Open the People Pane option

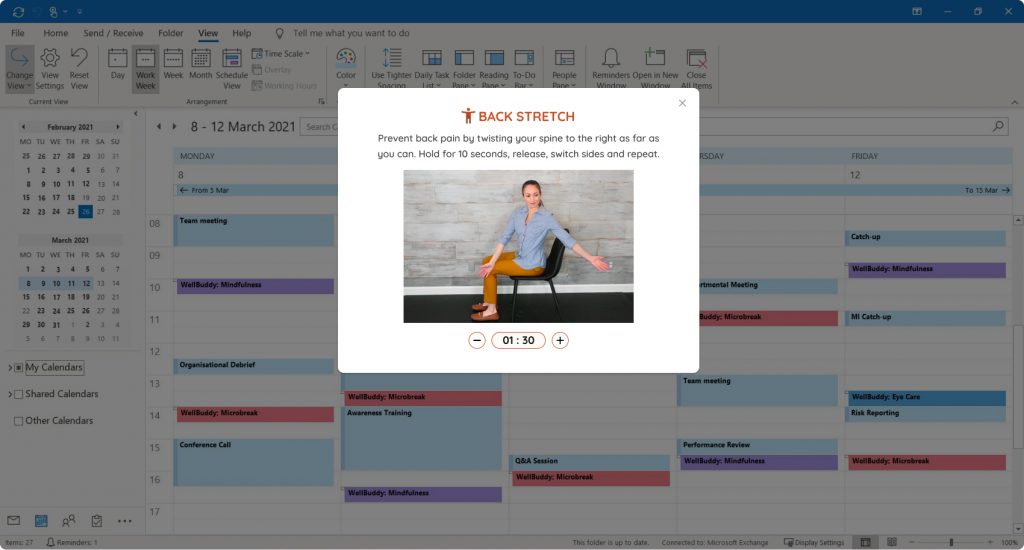coord(564,69)
